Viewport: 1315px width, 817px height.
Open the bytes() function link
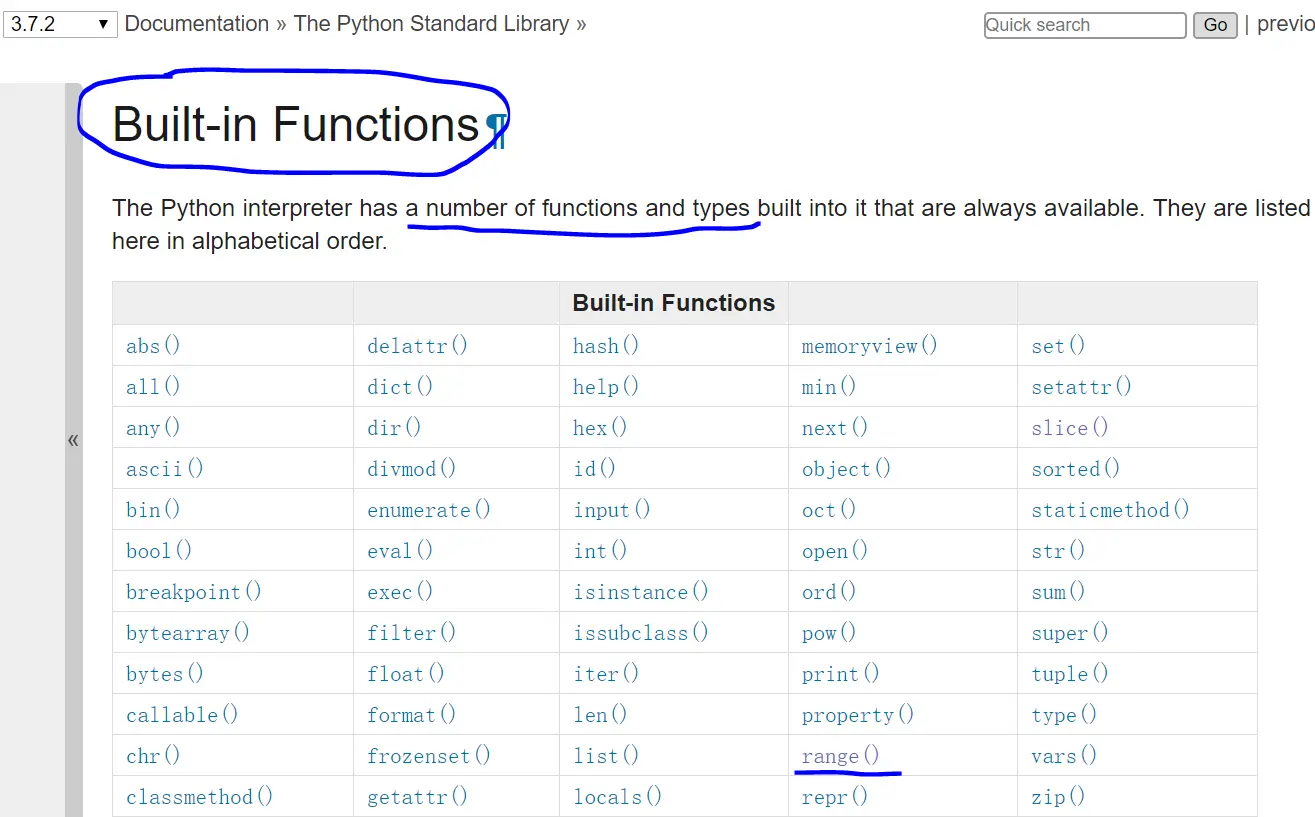click(x=165, y=674)
